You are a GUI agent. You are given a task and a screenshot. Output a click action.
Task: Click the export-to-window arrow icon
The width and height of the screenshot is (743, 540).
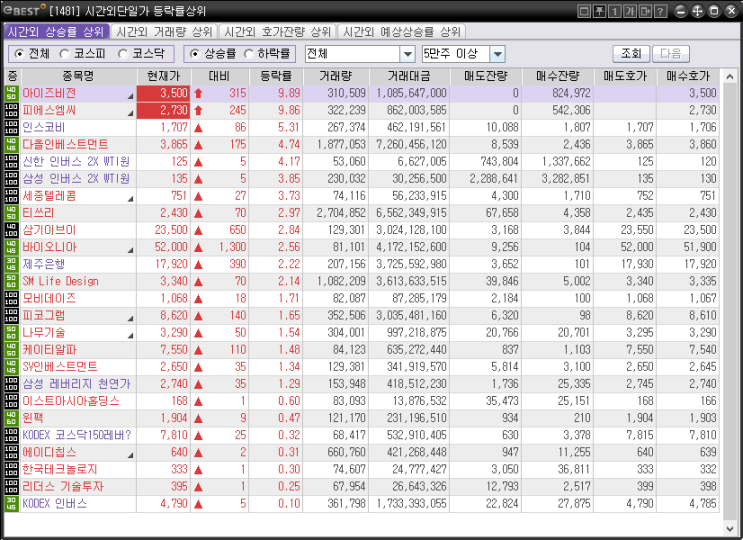[x=645, y=11]
